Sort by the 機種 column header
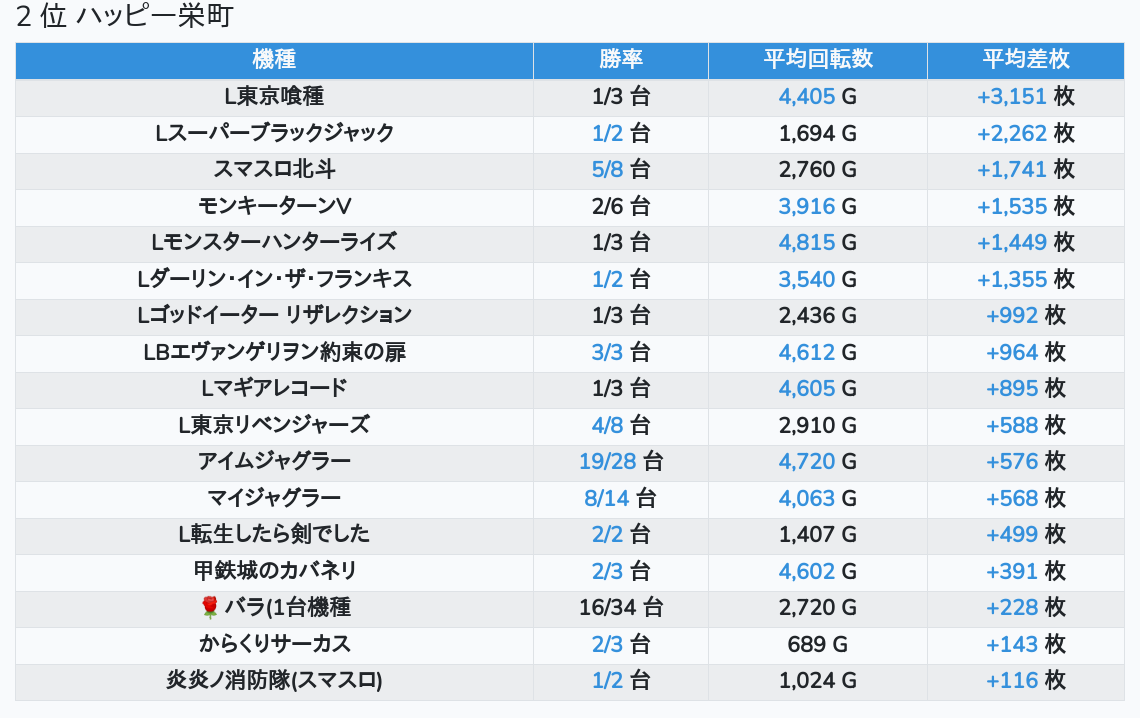The image size is (1140, 718). tap(274, 60)
